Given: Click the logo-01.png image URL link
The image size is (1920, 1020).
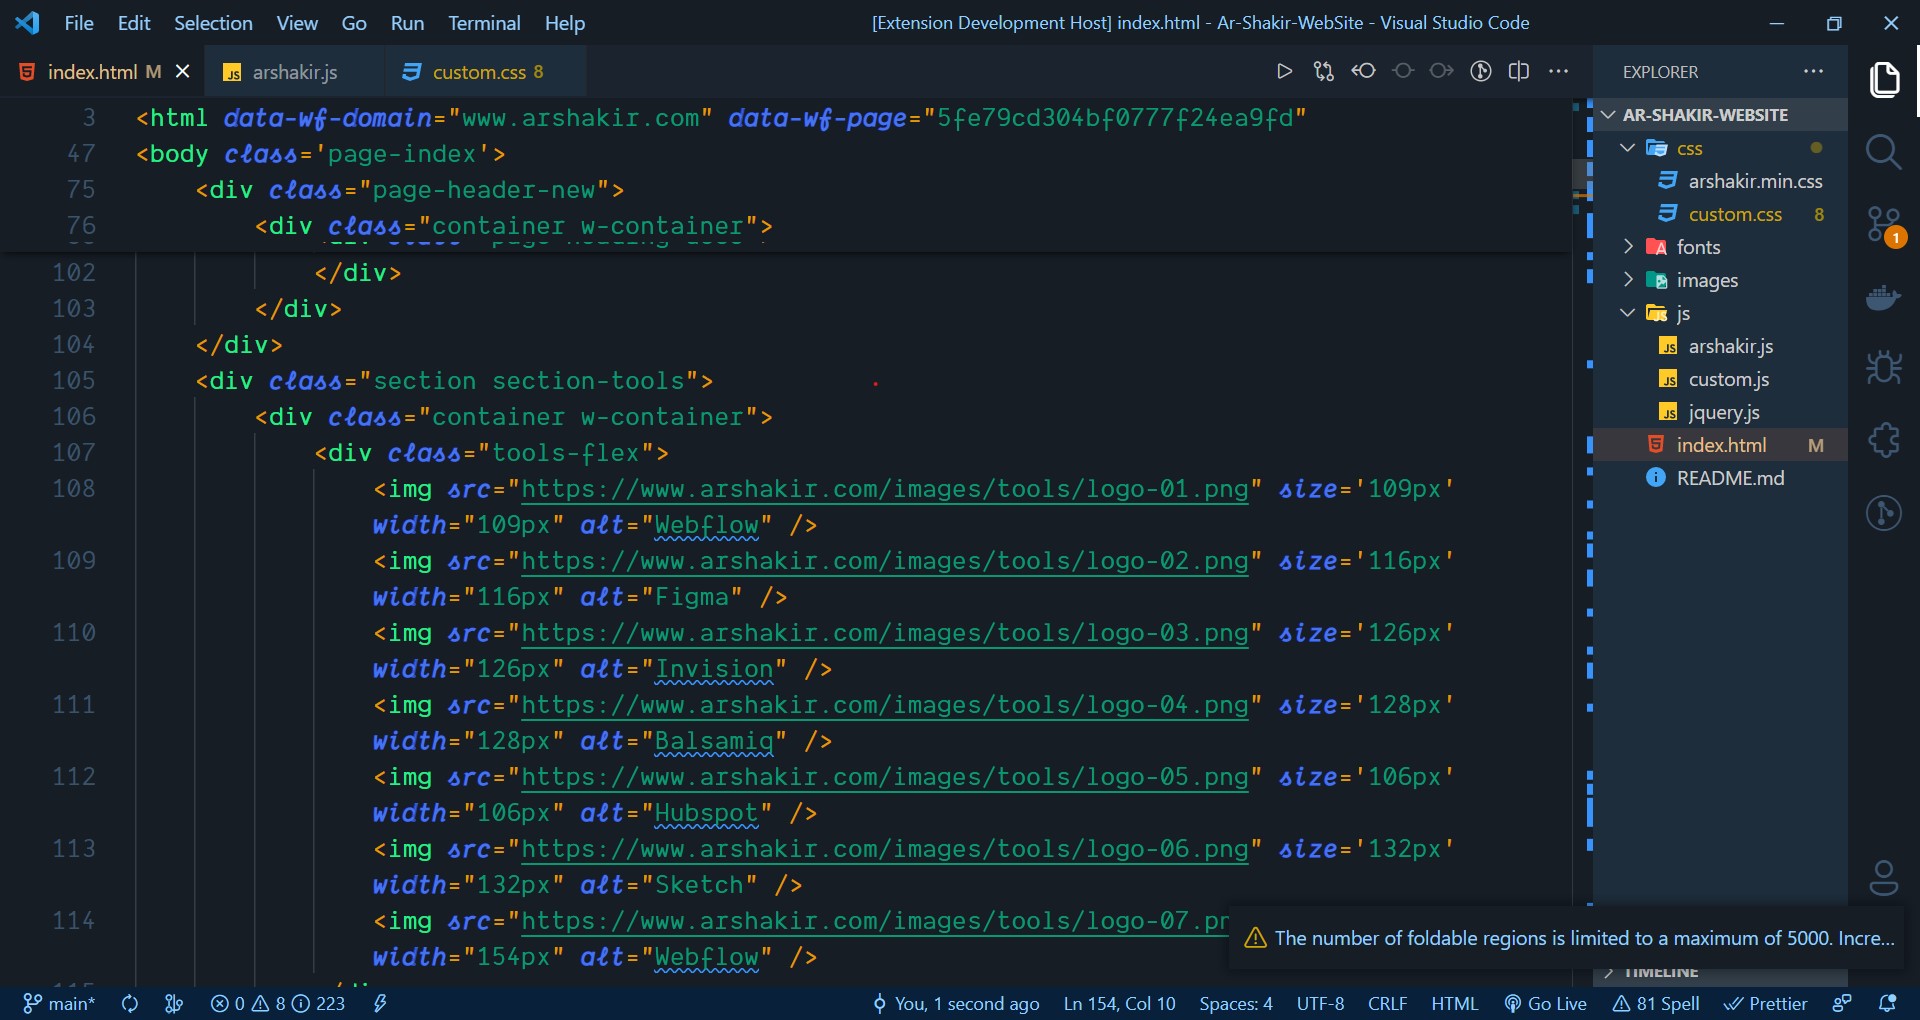Looking at the screenshot, I should (885, 489).
